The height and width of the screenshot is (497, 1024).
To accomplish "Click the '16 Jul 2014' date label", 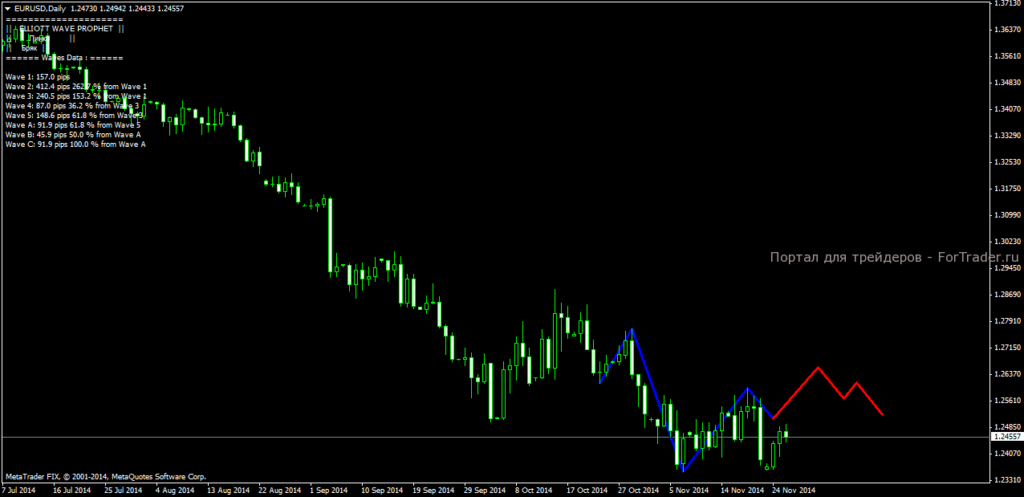I will [71, 490].
